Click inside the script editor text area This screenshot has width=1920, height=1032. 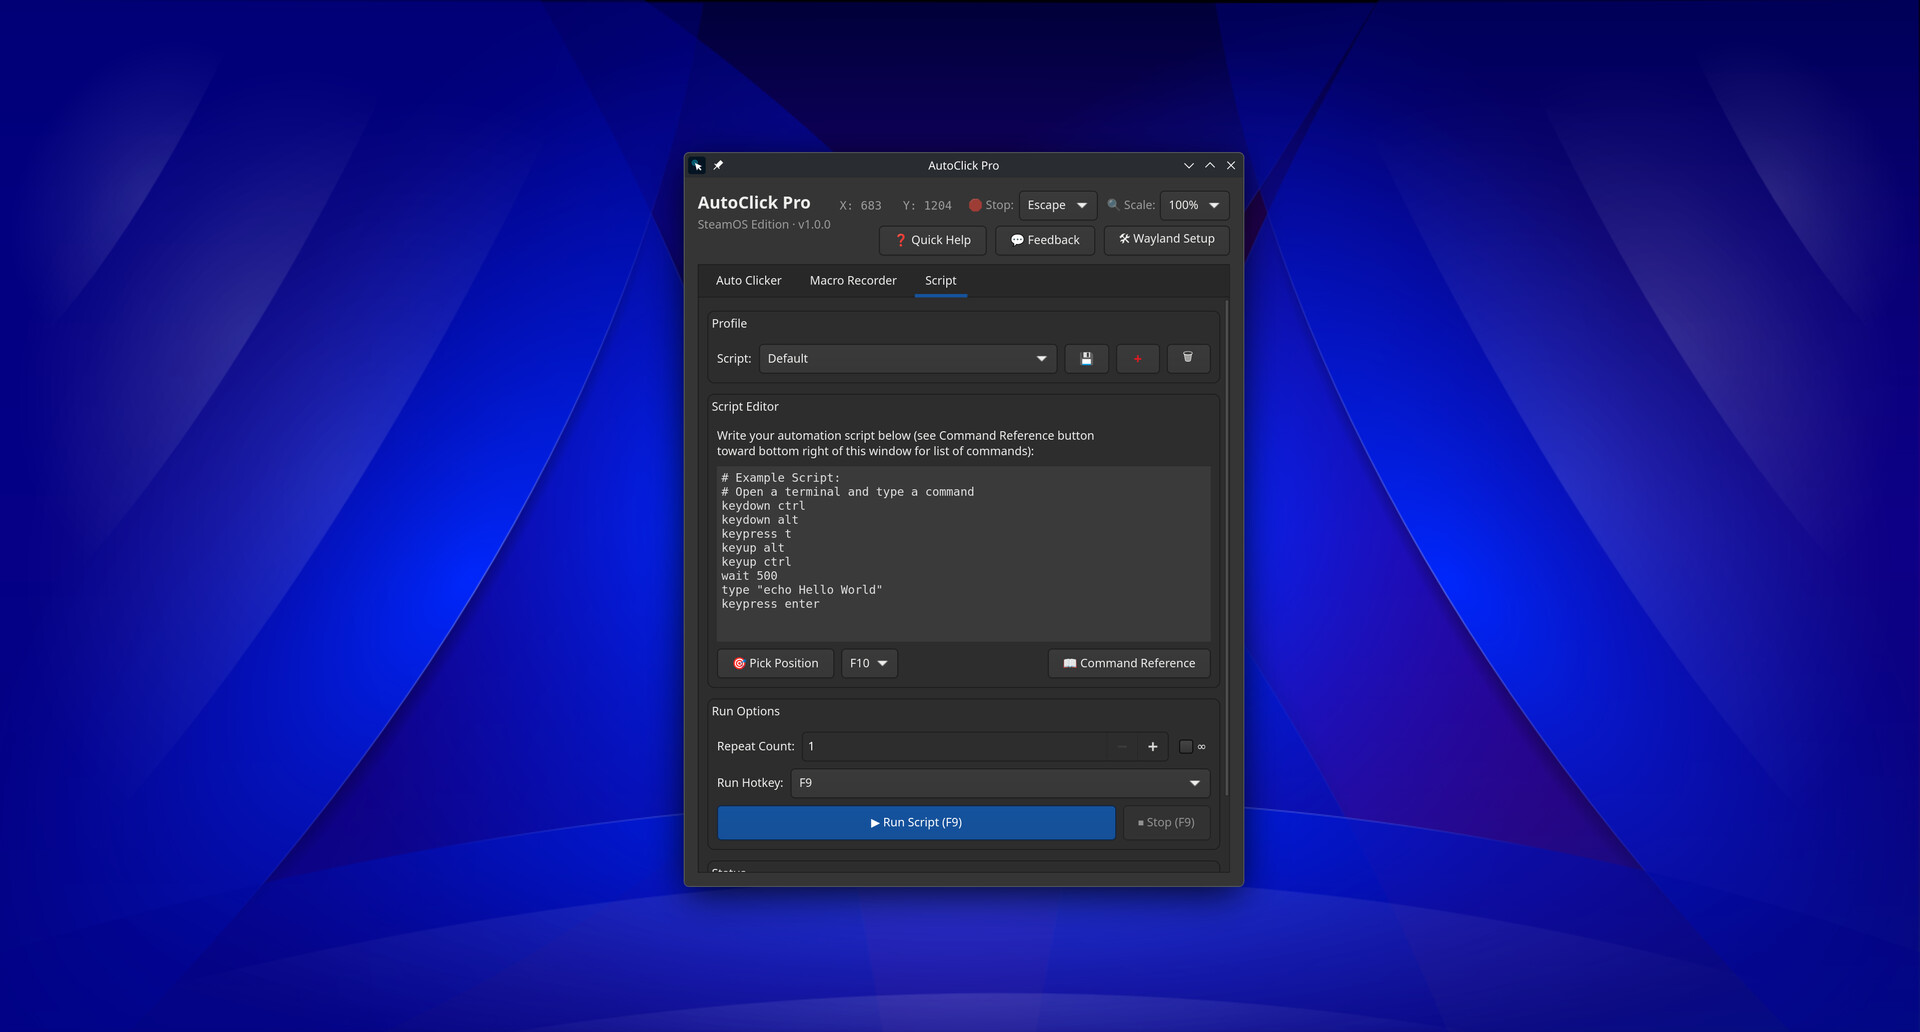pyautogui.click(x=963, y=554)
